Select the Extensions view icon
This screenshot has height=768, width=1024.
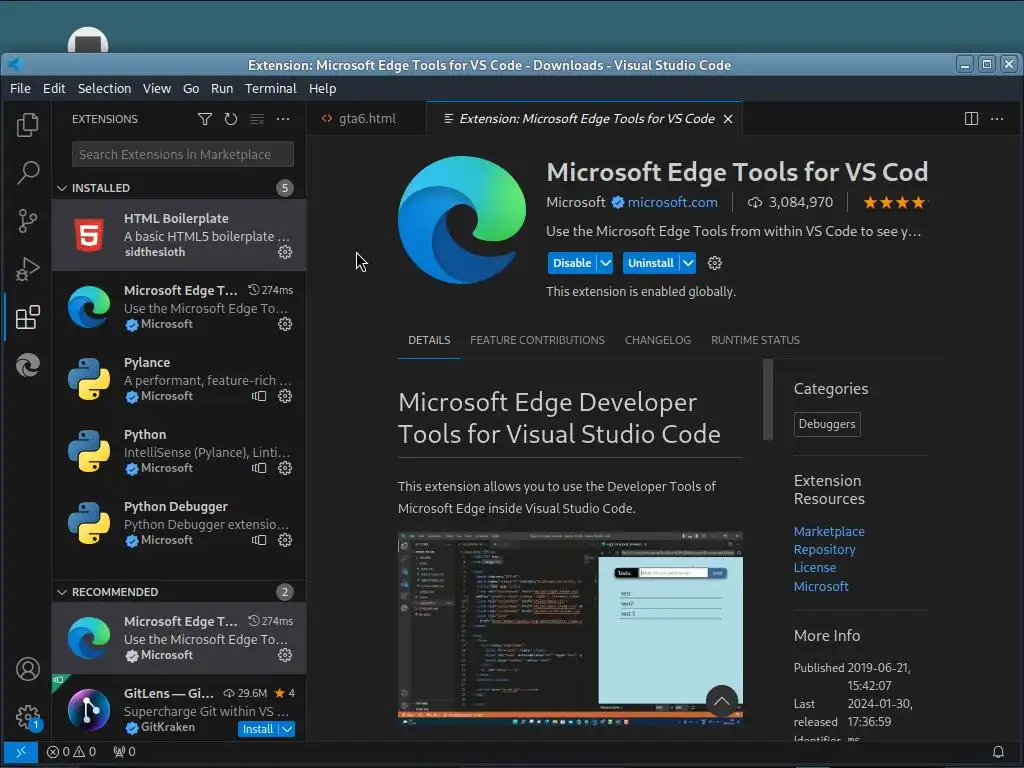(27, 317)
